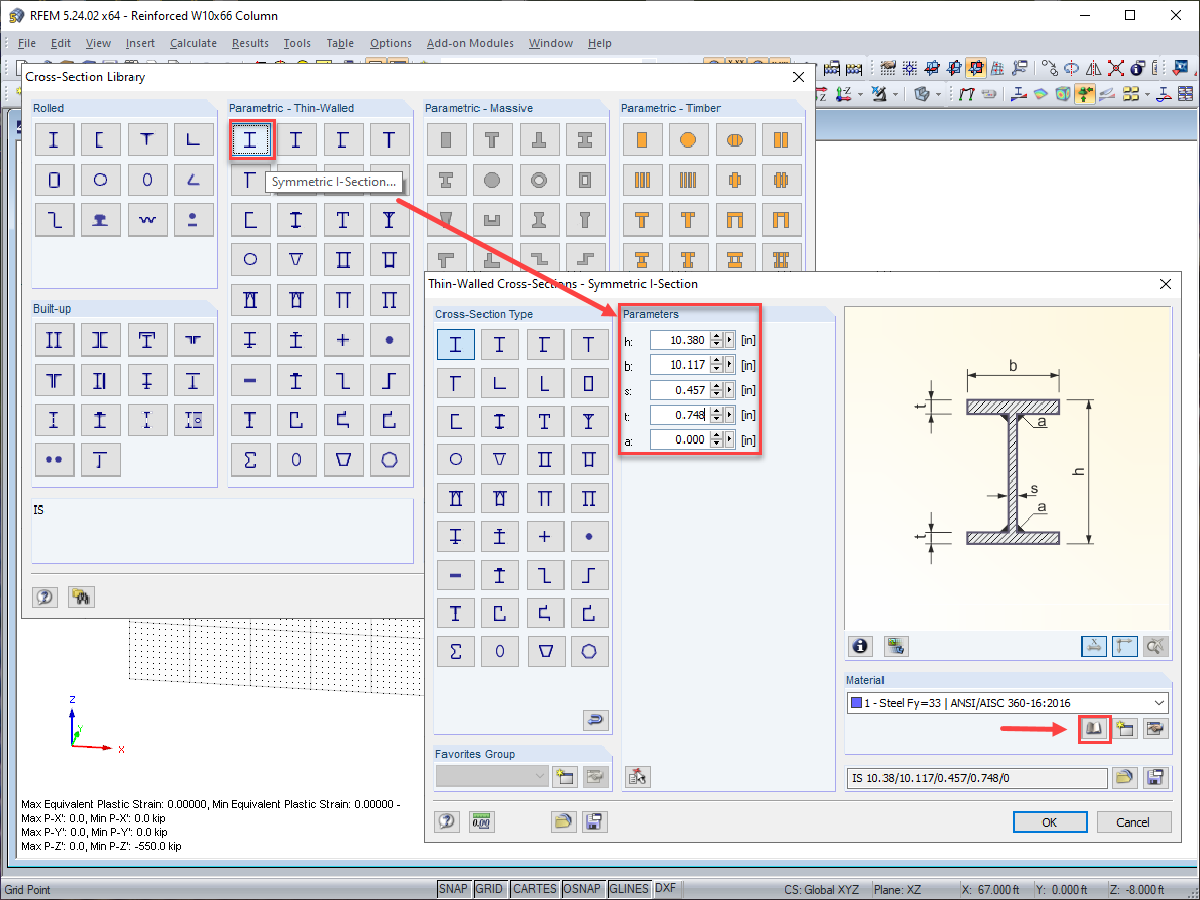This screenshot has width=1200, height=900.
Task: Save cross-section with floppy disk icon
Action: click(1157, 777)
